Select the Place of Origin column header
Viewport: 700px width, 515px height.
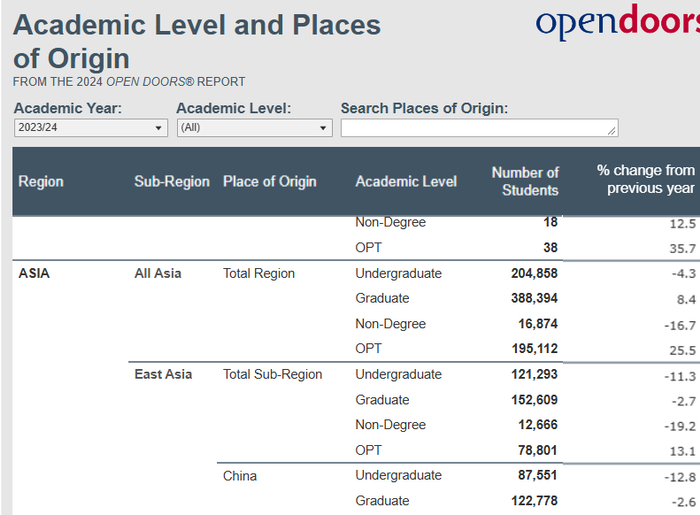[269, 181]
